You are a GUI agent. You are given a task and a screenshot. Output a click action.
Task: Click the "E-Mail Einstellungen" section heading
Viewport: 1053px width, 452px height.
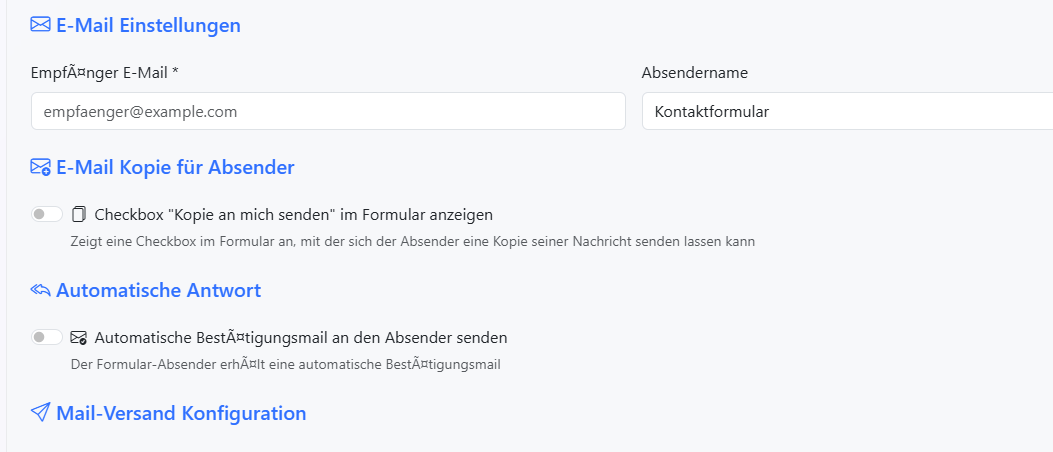[x=148, y=25]
